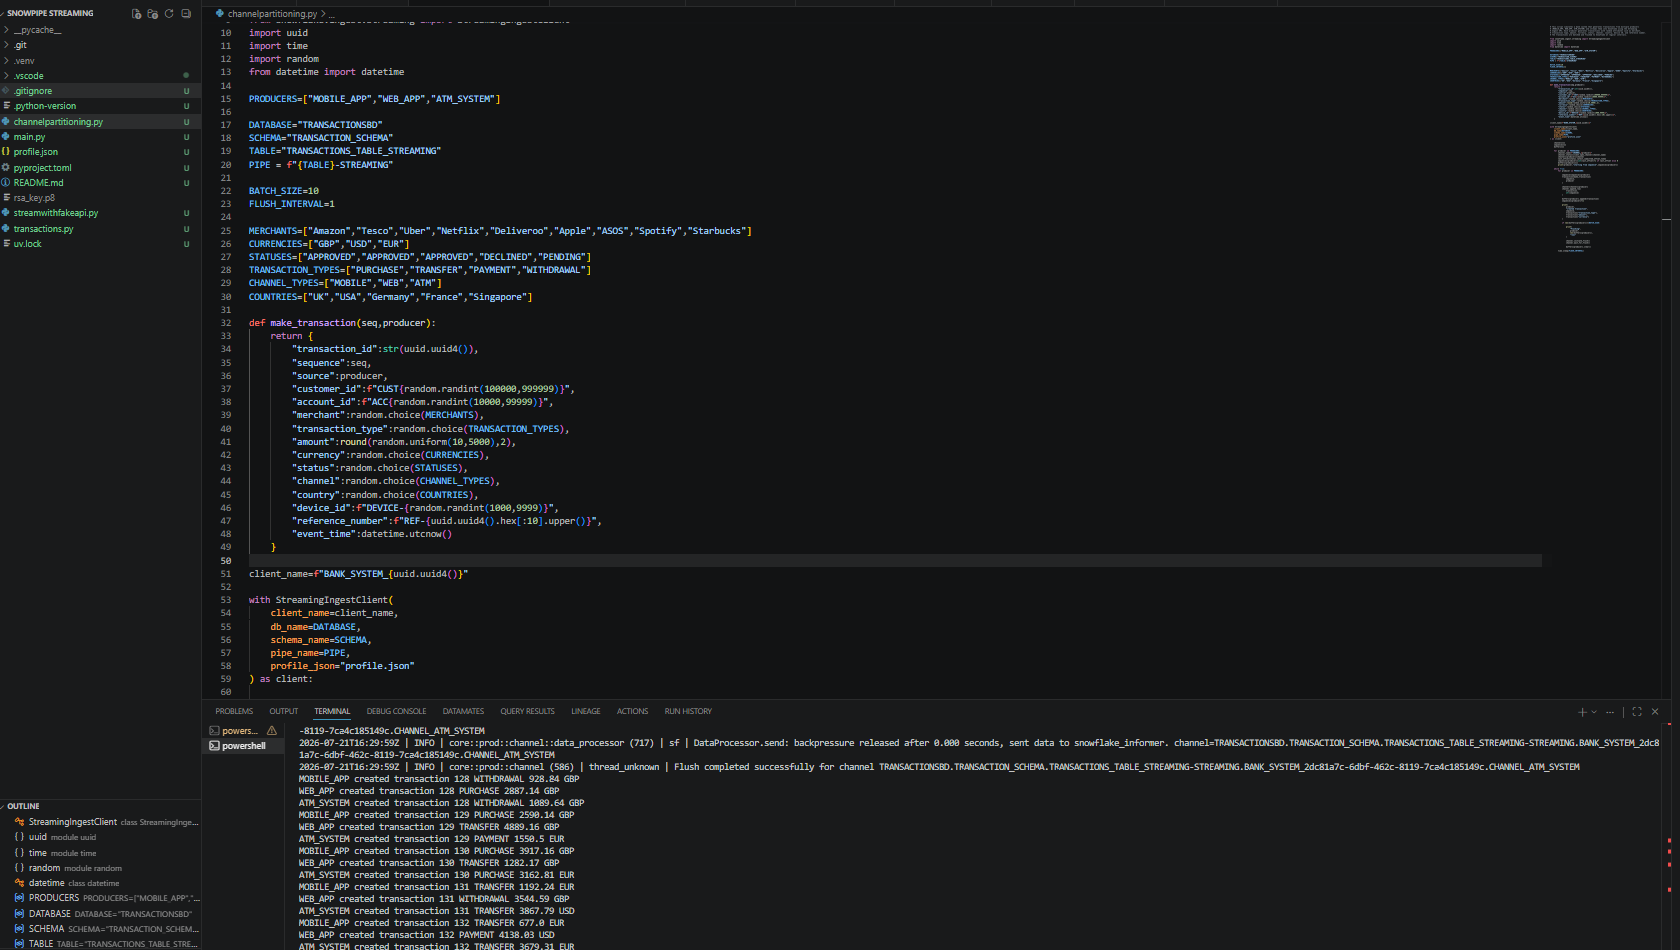Screen dimensions: 1680x950
Task: Open README.md file
Action: coord(100,183)
